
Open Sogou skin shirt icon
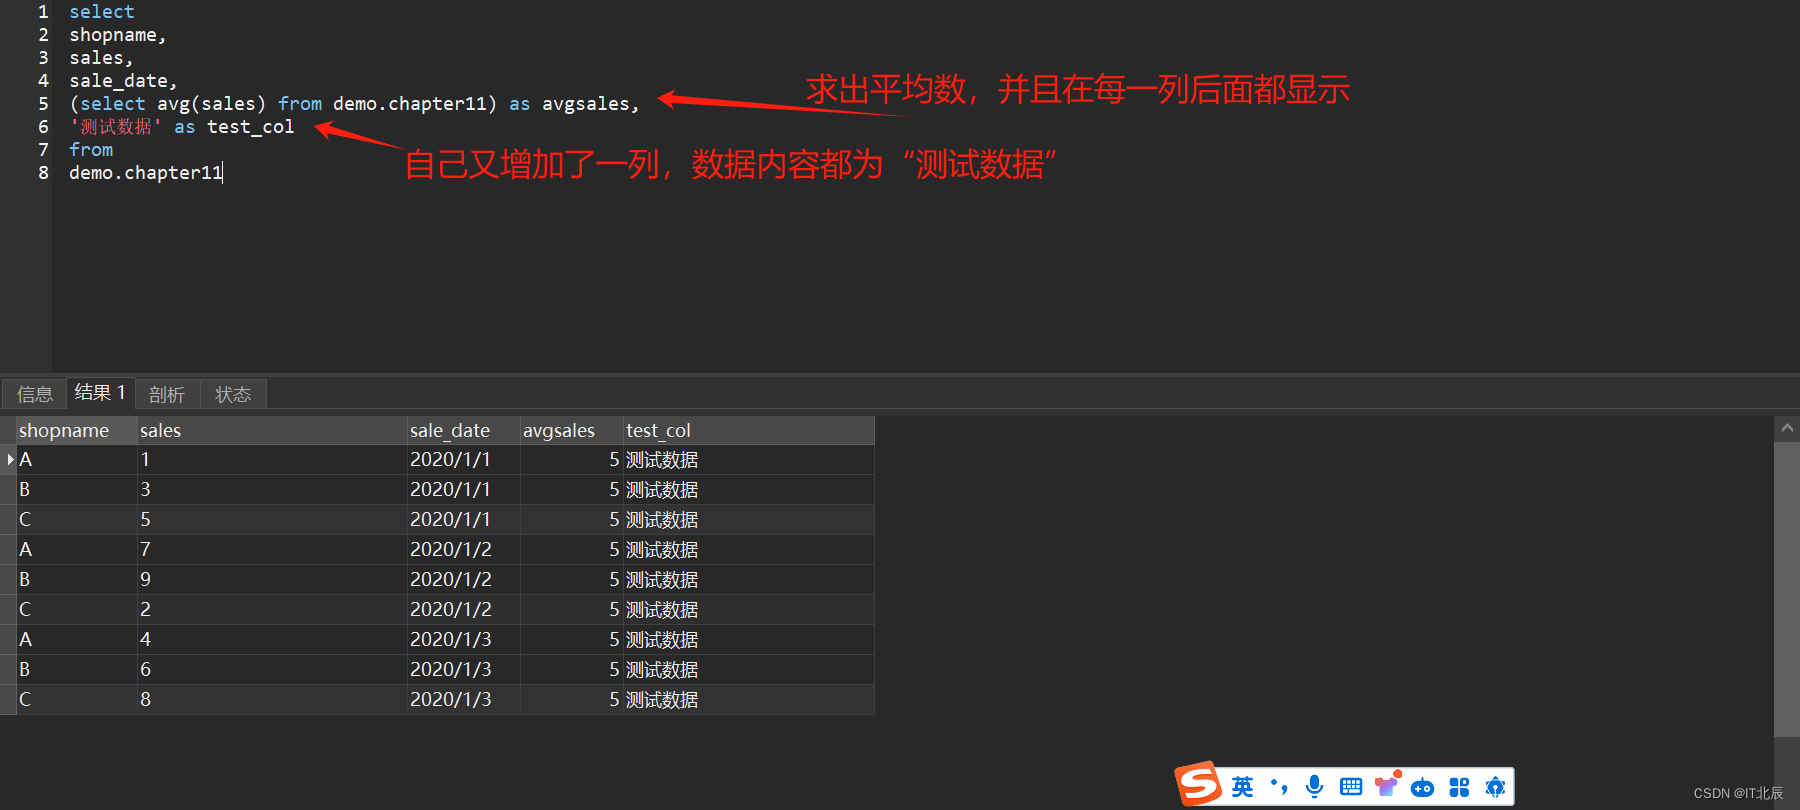tap(1387, 785)
